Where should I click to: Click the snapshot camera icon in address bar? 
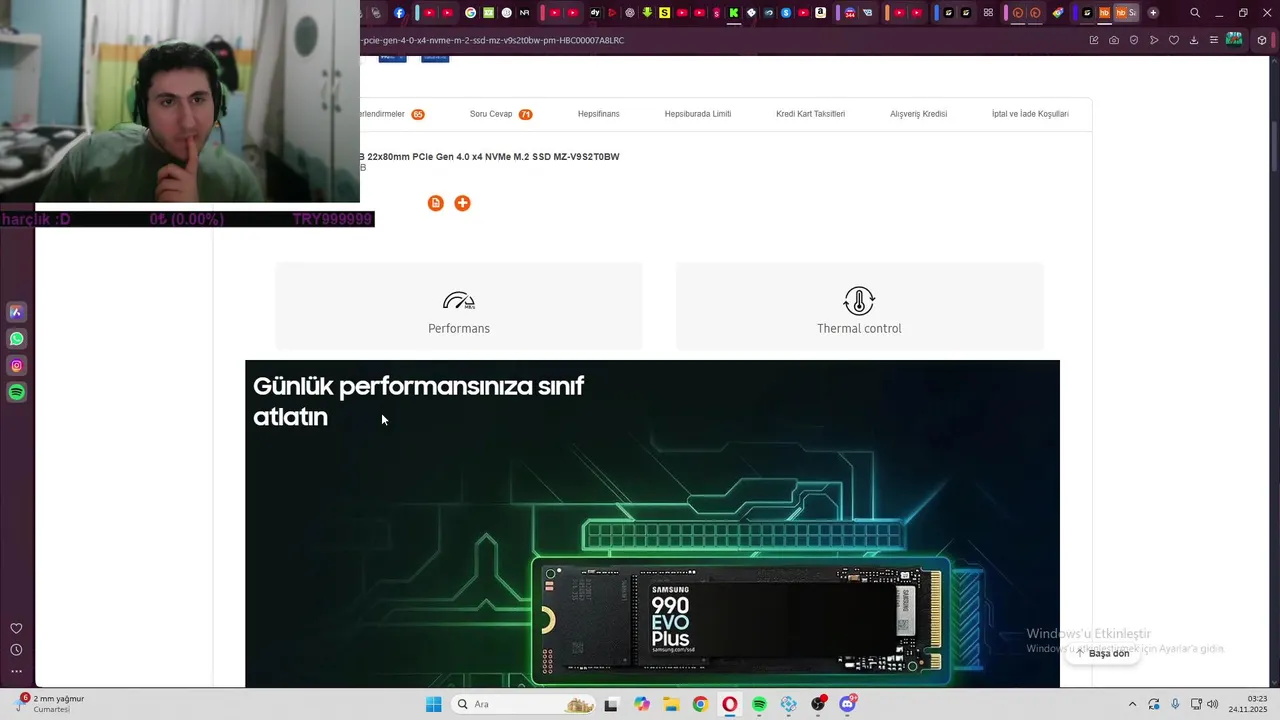[1114, 40]
